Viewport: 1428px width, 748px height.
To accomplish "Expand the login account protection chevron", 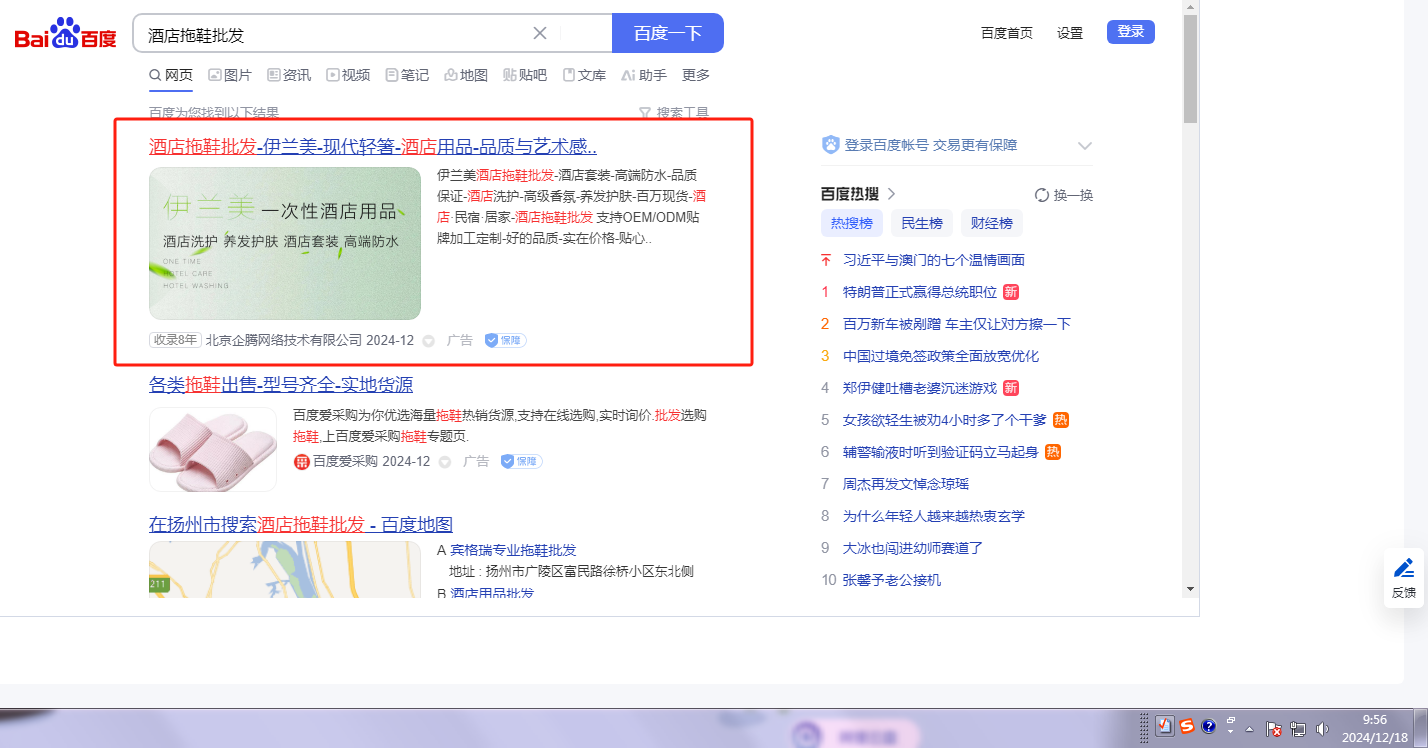I will click(1085, 146).
